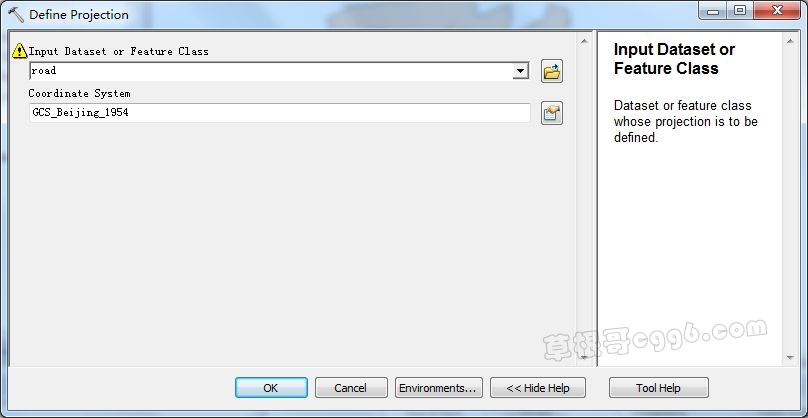
Task: Close the Define Projection dialog
Action: (x=777, y=11)
